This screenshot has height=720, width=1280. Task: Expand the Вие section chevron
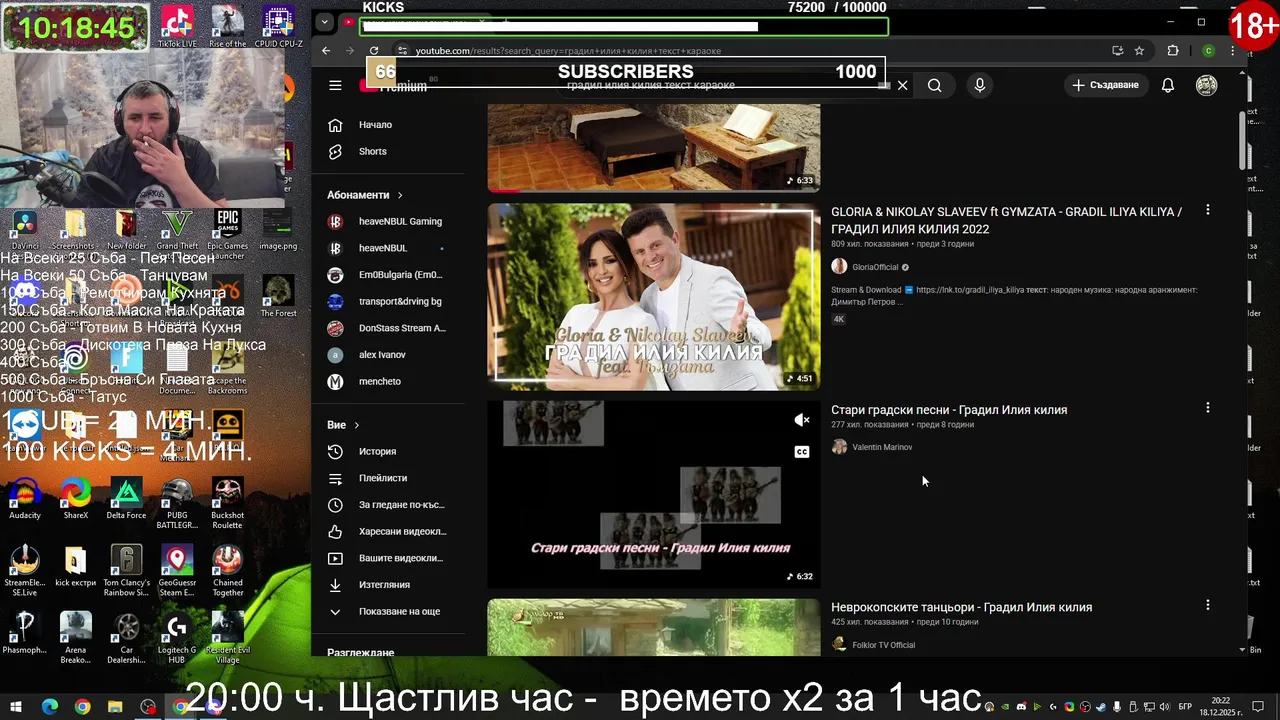(x=356, y=425)
